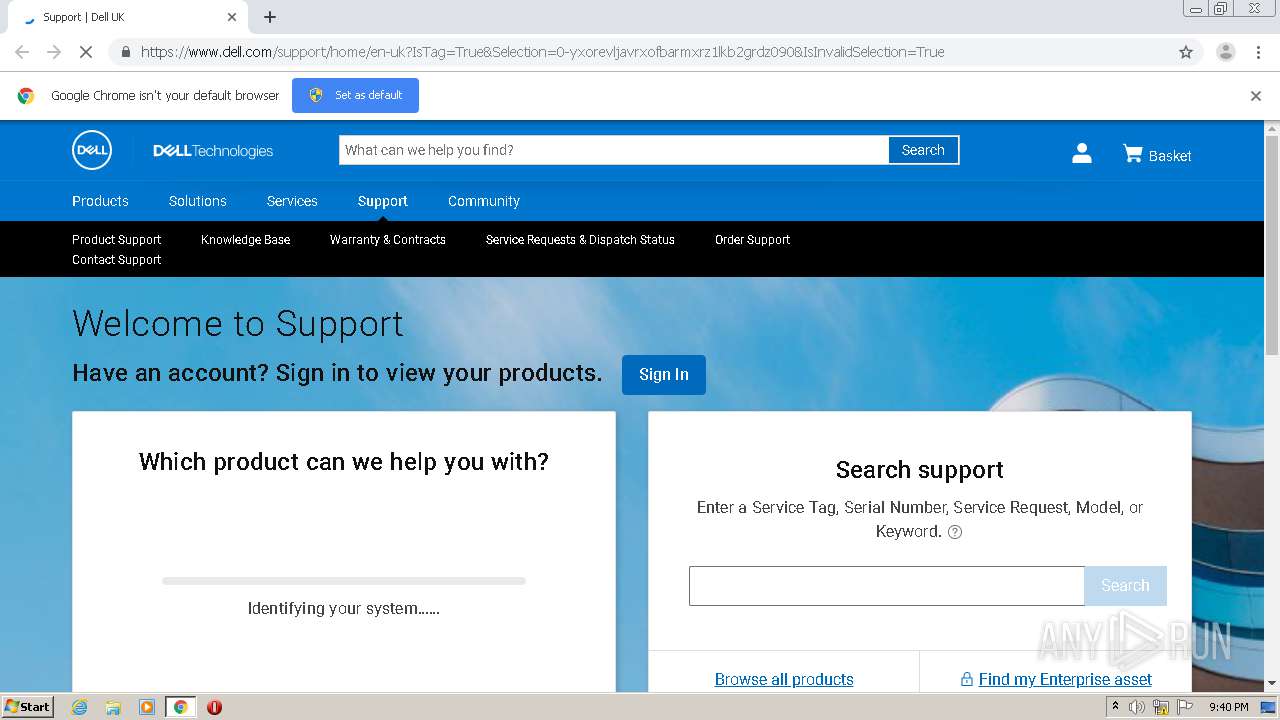View site info padlock icon
The image size is (1280, 720).
125,52
